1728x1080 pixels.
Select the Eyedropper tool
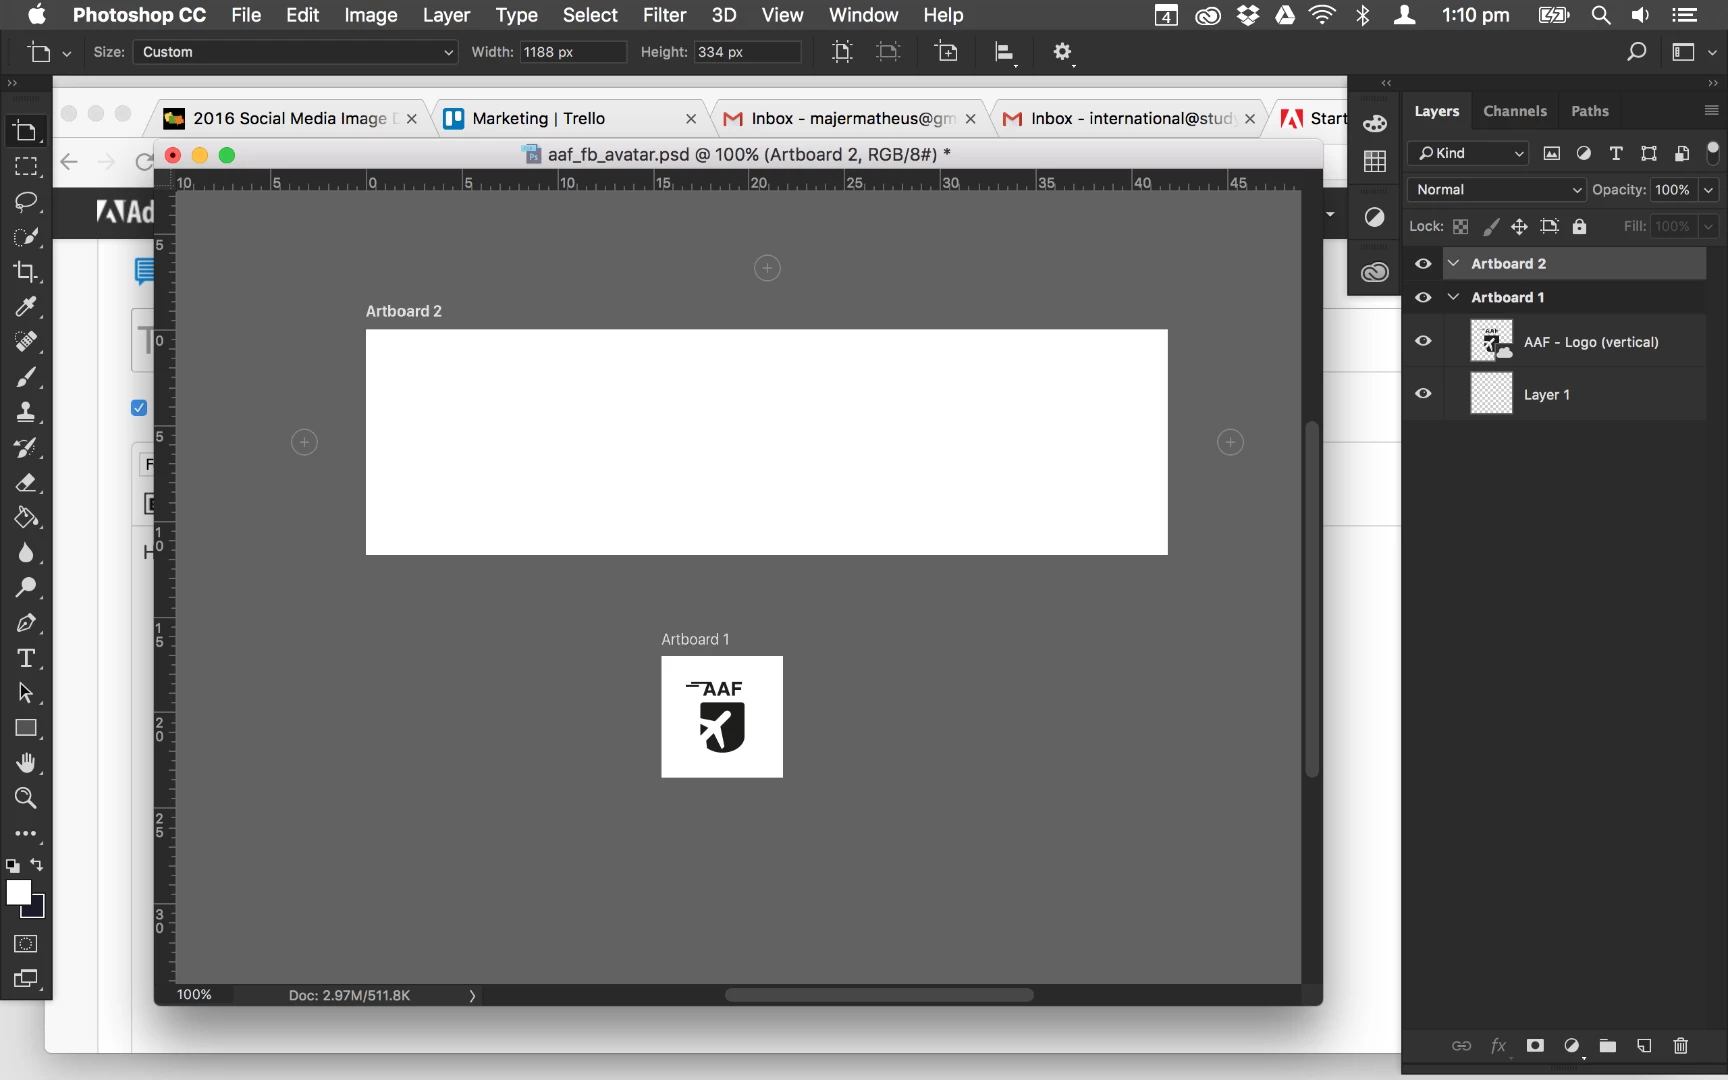click(x=26, y=307)
